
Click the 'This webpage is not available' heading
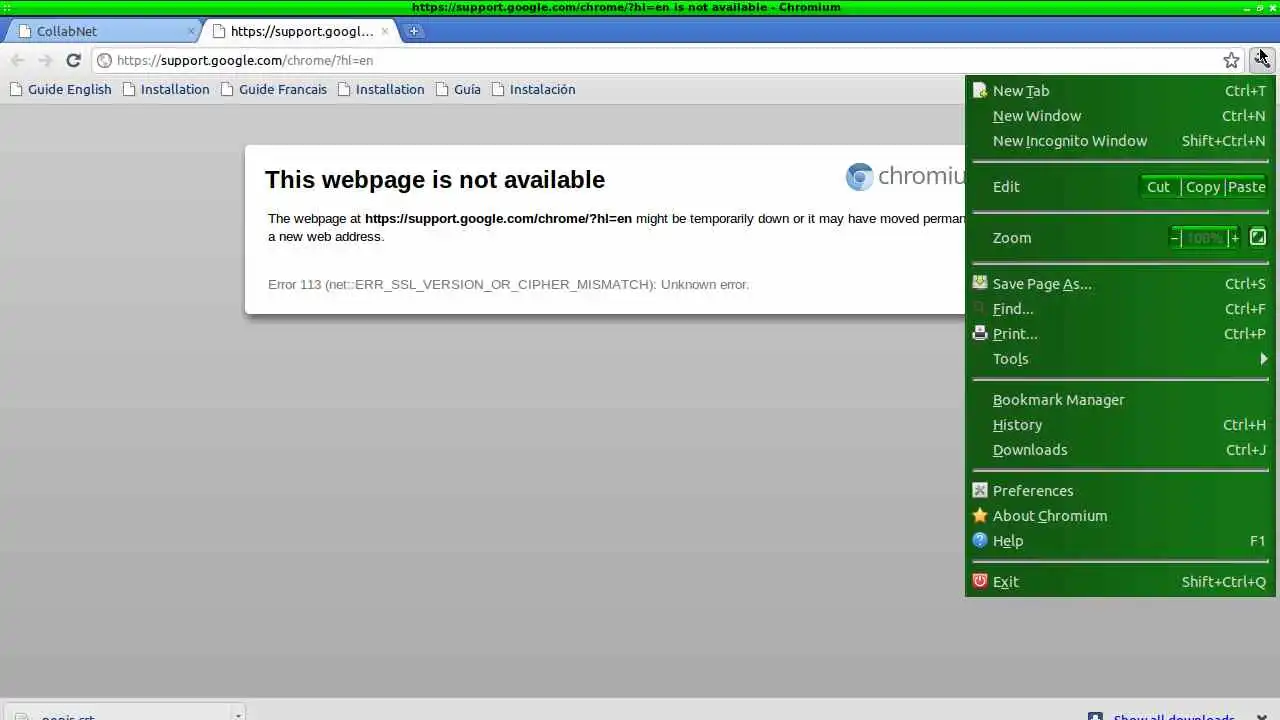point(435,180)
